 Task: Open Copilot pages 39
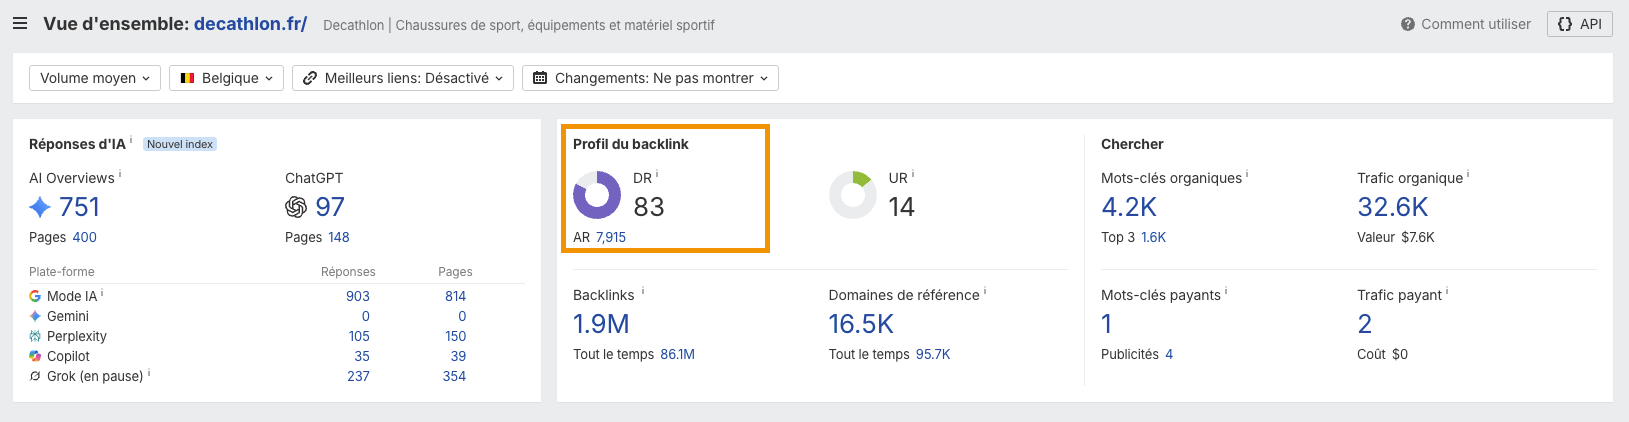pyautogui.click(x=458, y=356)
